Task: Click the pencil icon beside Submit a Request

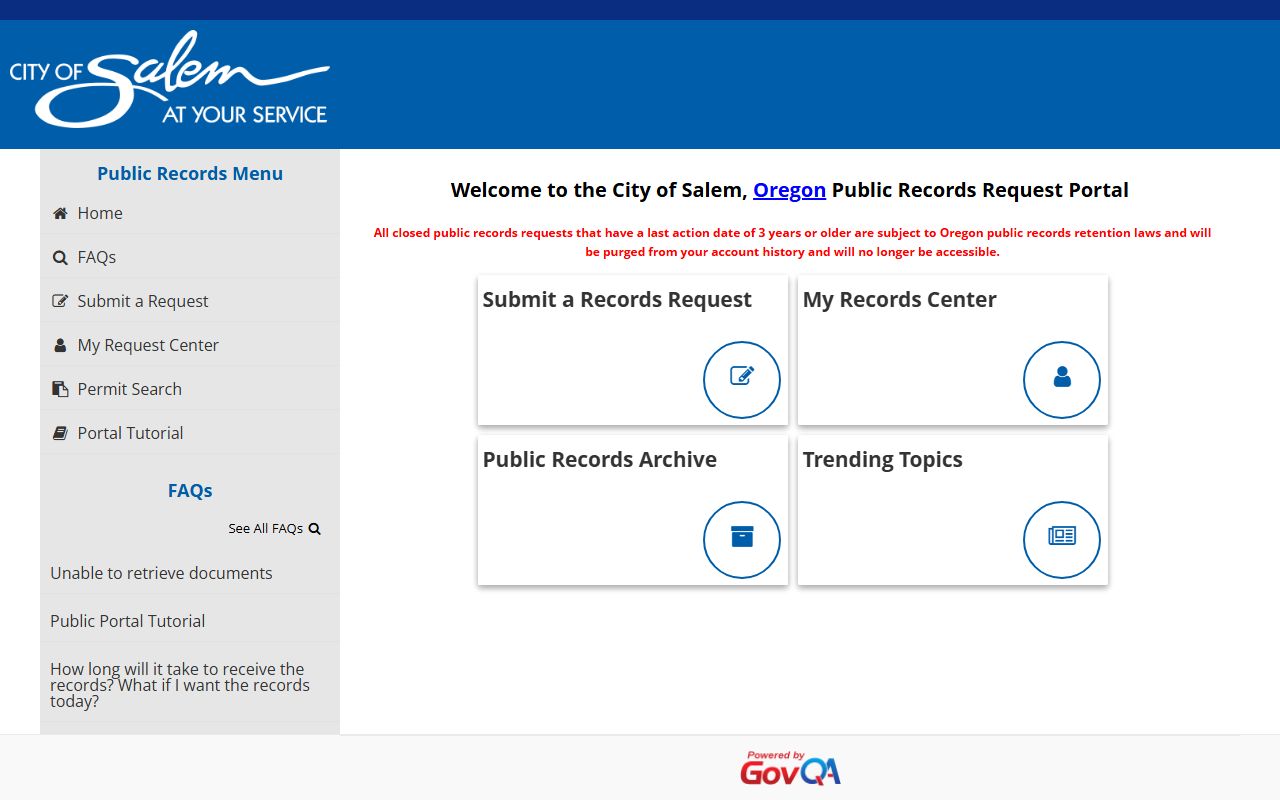Action: (x=60, y=301)
